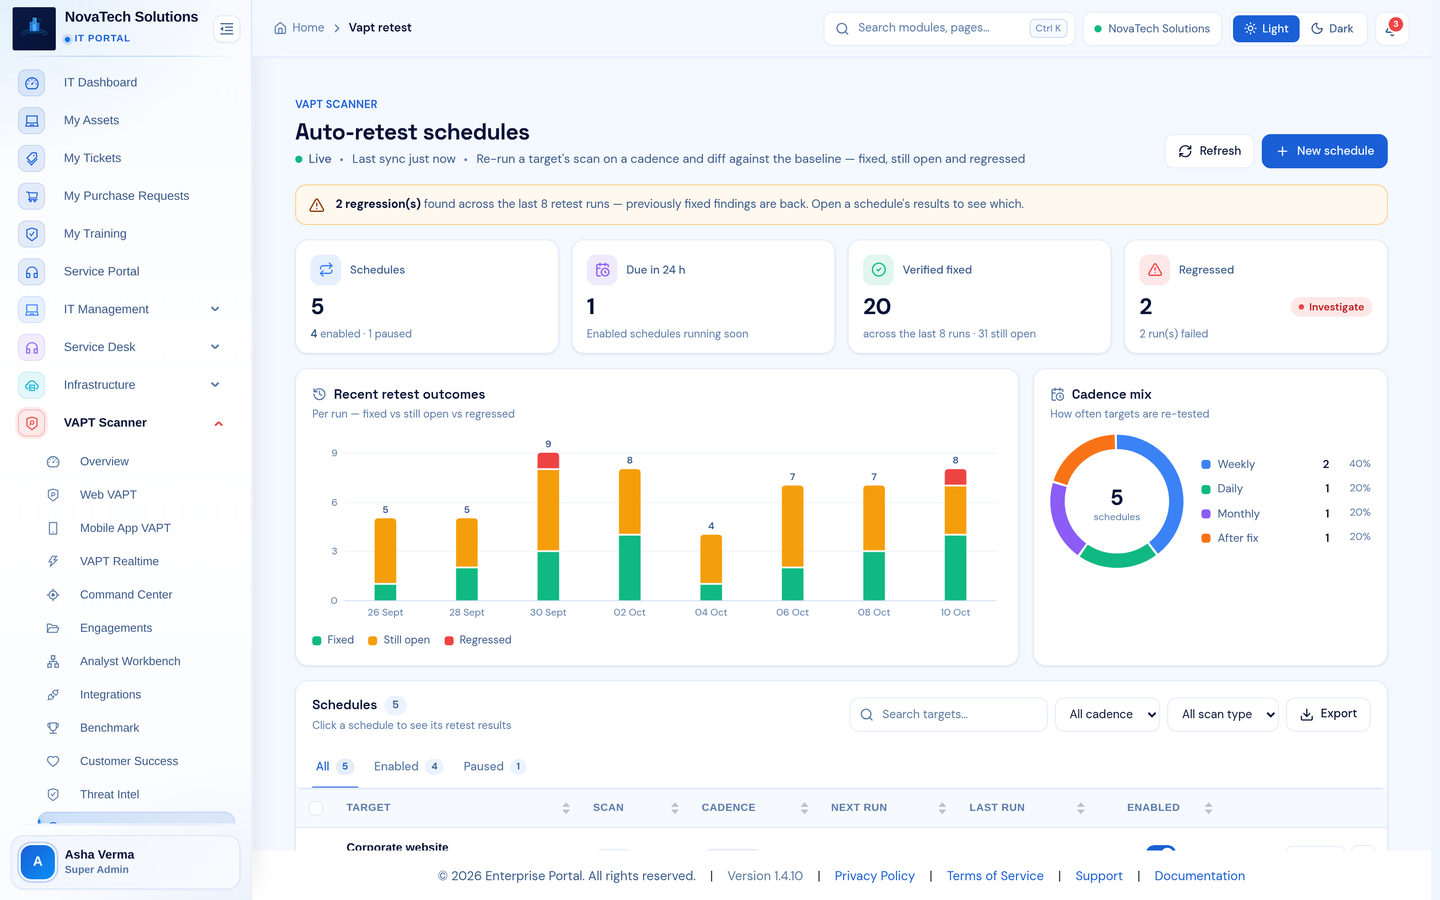
Task: Toggle Fixed series in chart legend
Action: (x=333, y=640)
